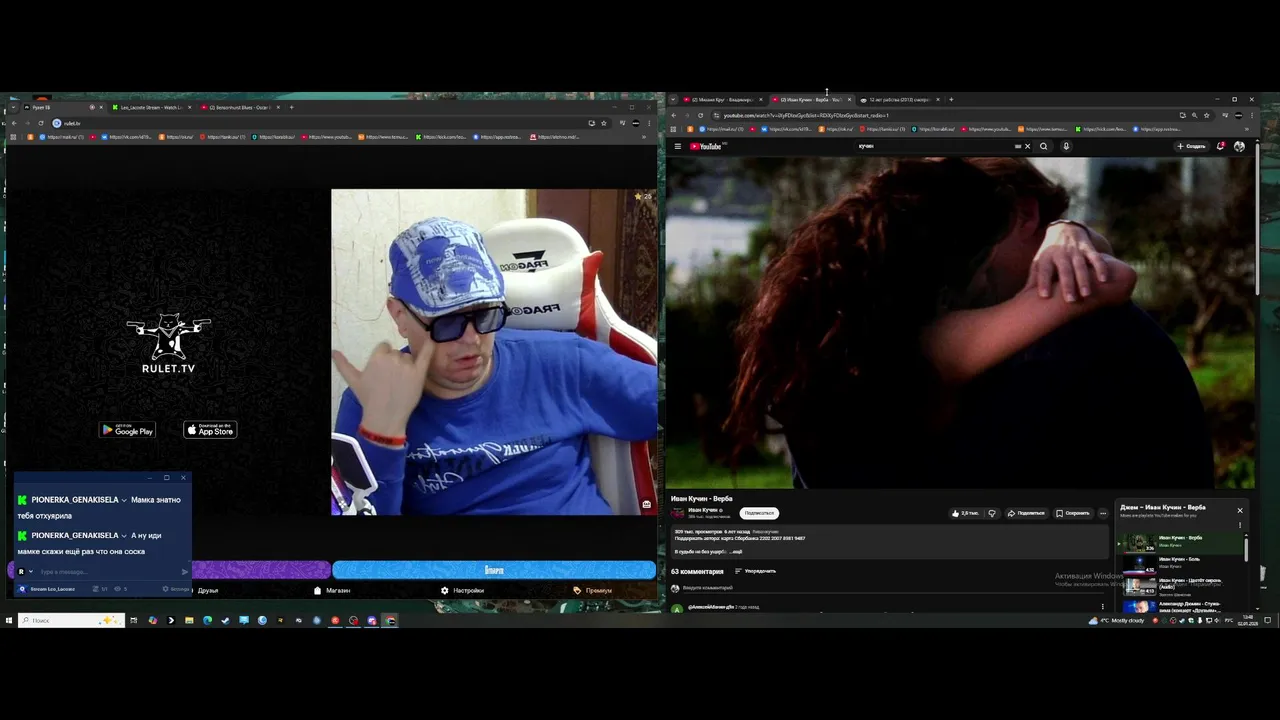Open more actions ellipsis under video

coord(1103,513)
